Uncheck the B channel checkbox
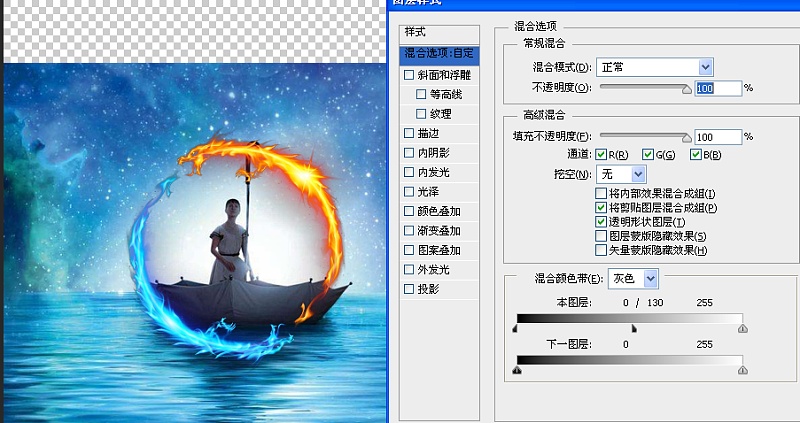The width and height of the screenshot is (800, 423). coord(695,155)
